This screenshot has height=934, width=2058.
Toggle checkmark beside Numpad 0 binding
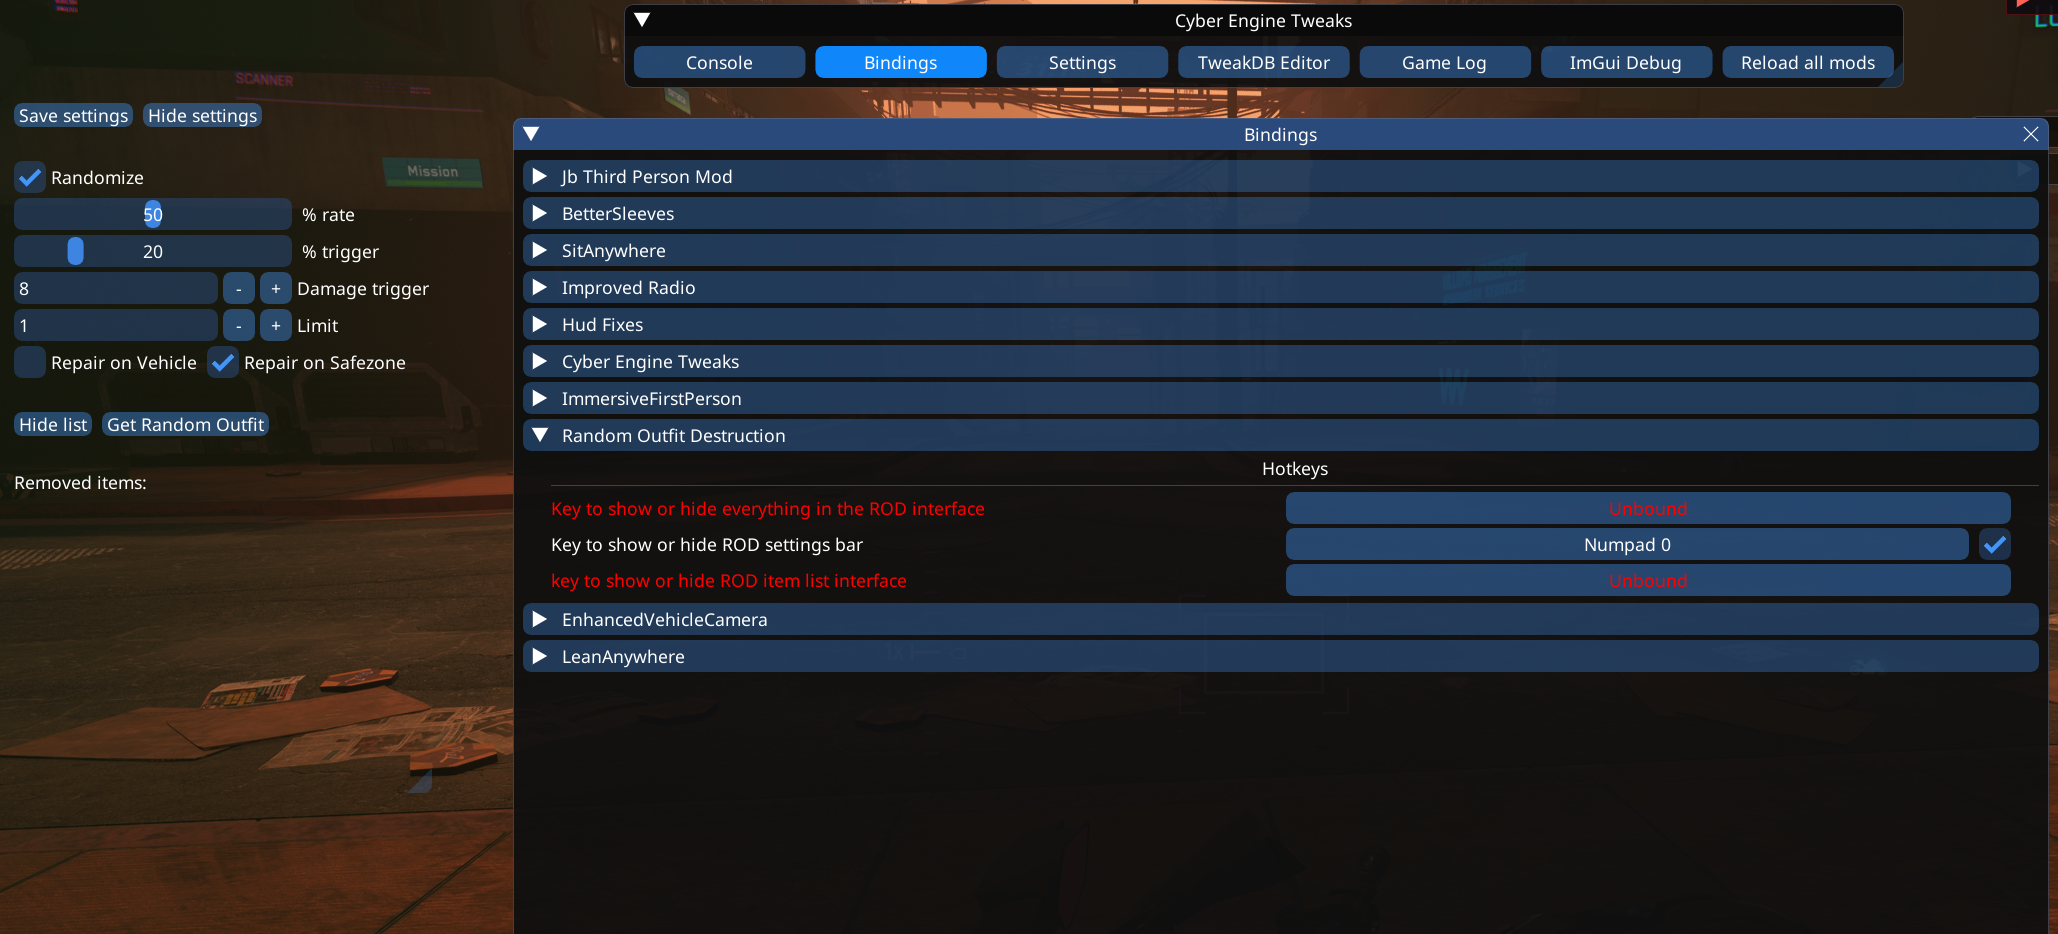click(x=1995, y=545)
